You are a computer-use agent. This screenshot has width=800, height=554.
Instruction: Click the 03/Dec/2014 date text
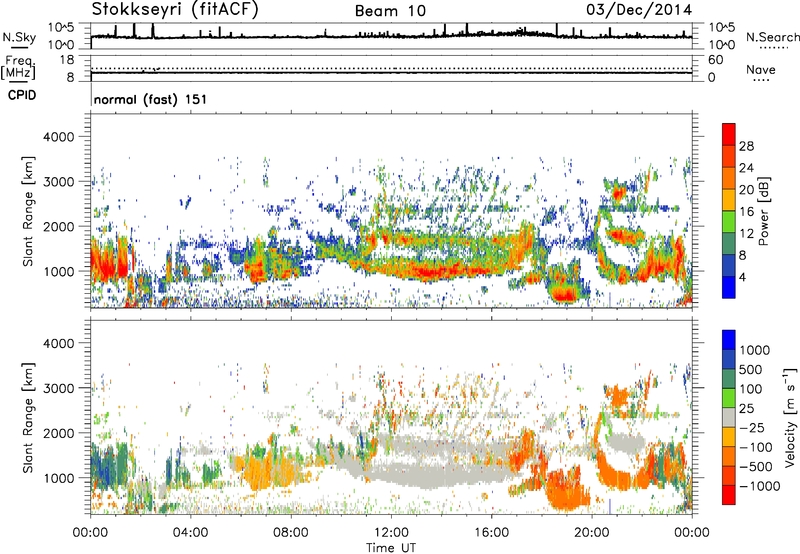tap(639, 10)
